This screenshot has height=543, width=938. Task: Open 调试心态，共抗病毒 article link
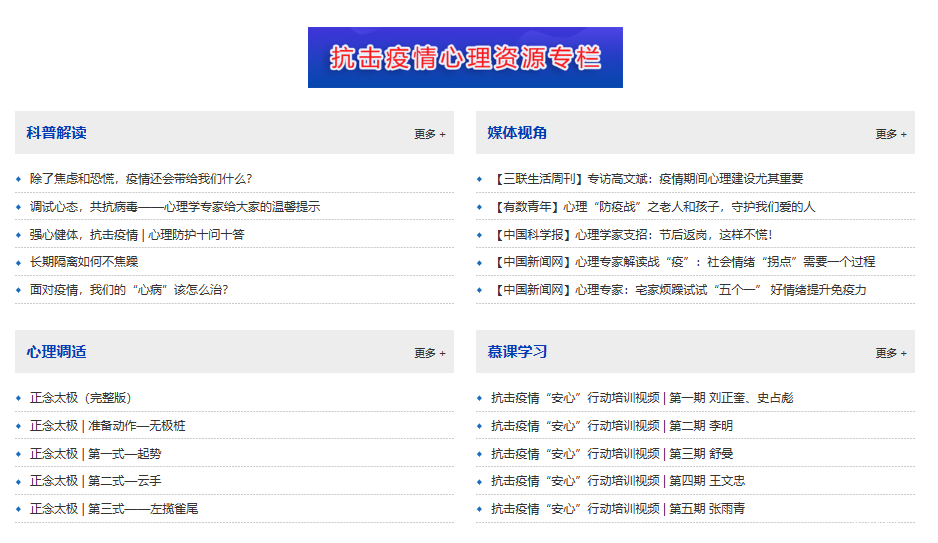tap(174, 207)
